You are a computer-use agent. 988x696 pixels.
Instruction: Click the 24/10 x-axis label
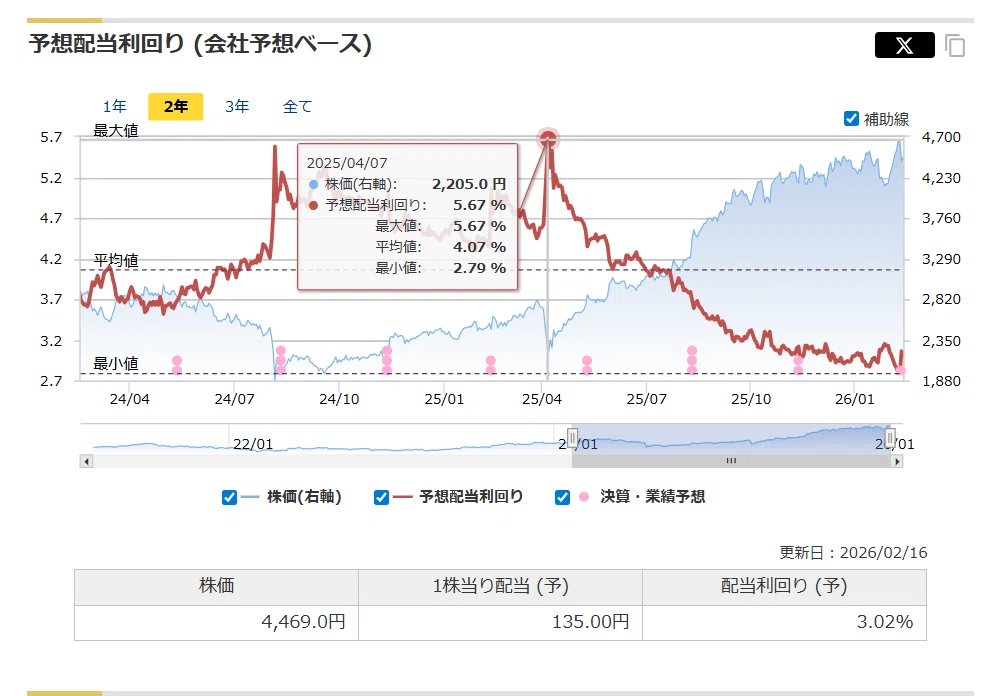tap(339, 399)
